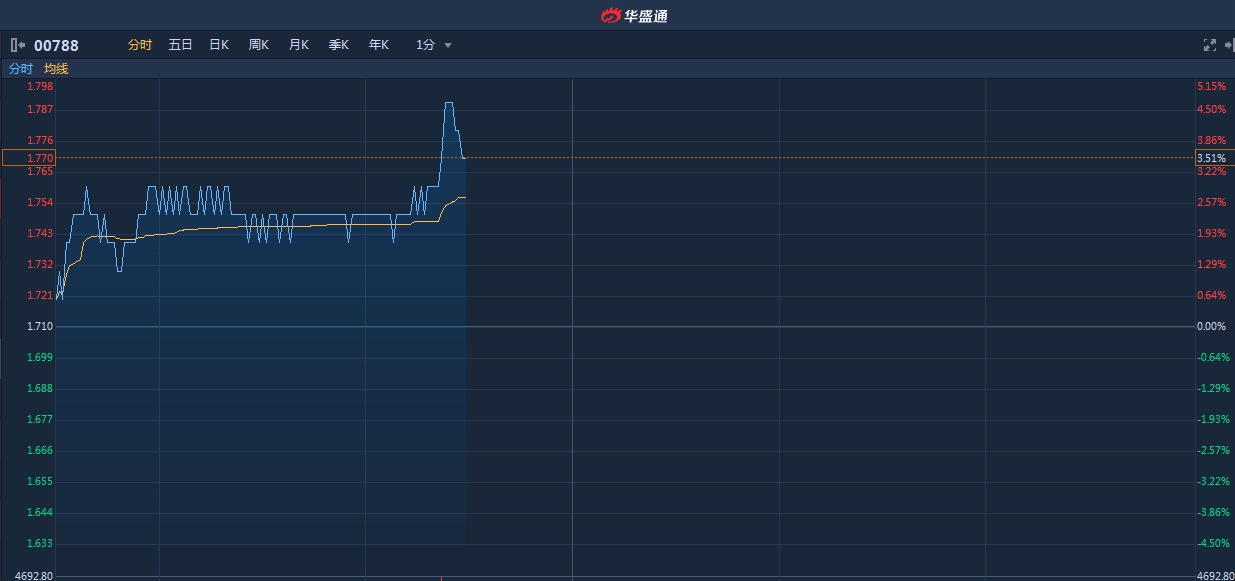Switch to 分时 intraday chart tab
Viewport: 1235px width, 581px height.
140,45
